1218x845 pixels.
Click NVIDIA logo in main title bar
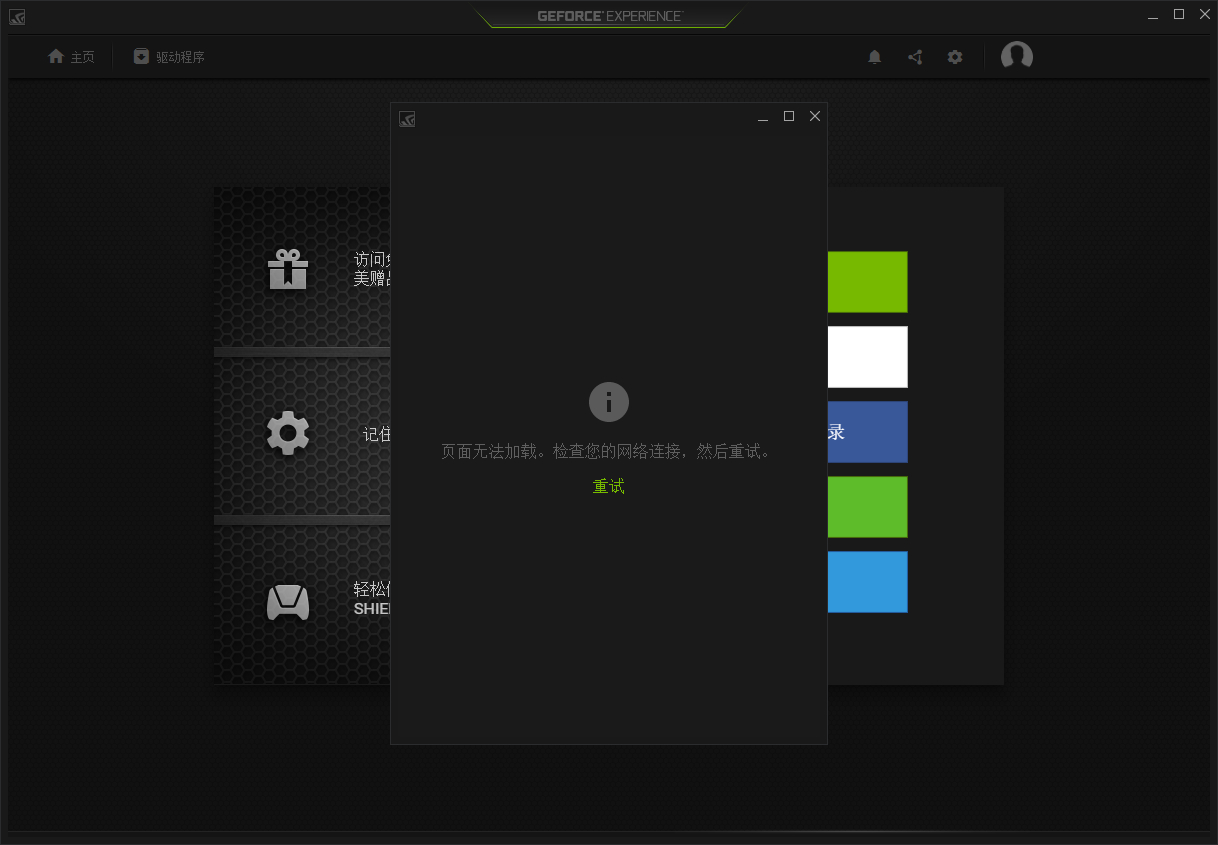point(17,17)
